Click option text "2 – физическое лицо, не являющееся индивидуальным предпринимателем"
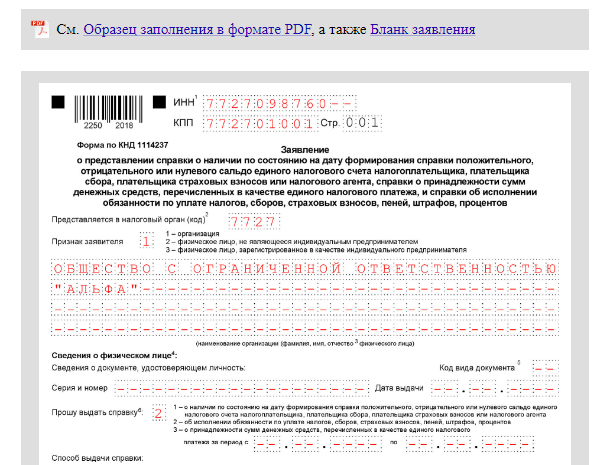Screen dimensions: 606x465 292,242
